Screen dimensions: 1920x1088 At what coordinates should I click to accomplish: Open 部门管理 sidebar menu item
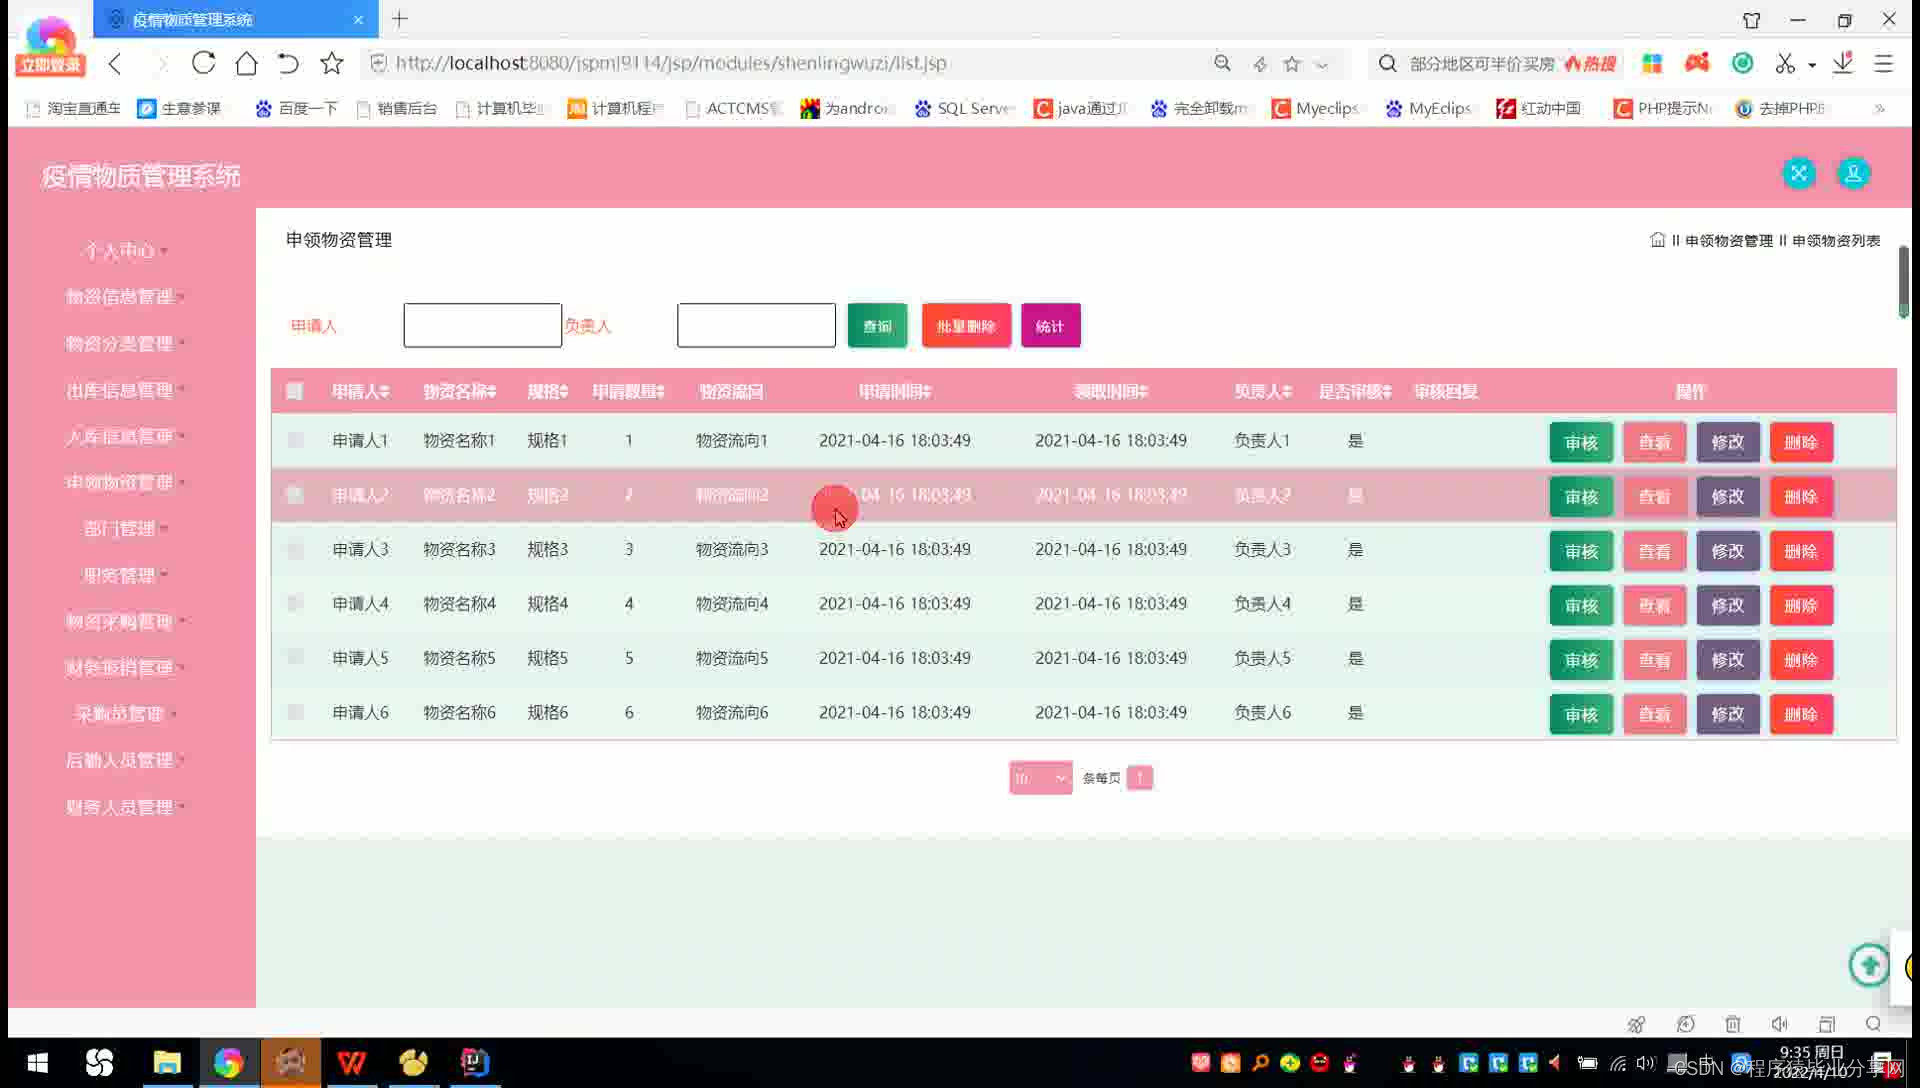(120, 528)
